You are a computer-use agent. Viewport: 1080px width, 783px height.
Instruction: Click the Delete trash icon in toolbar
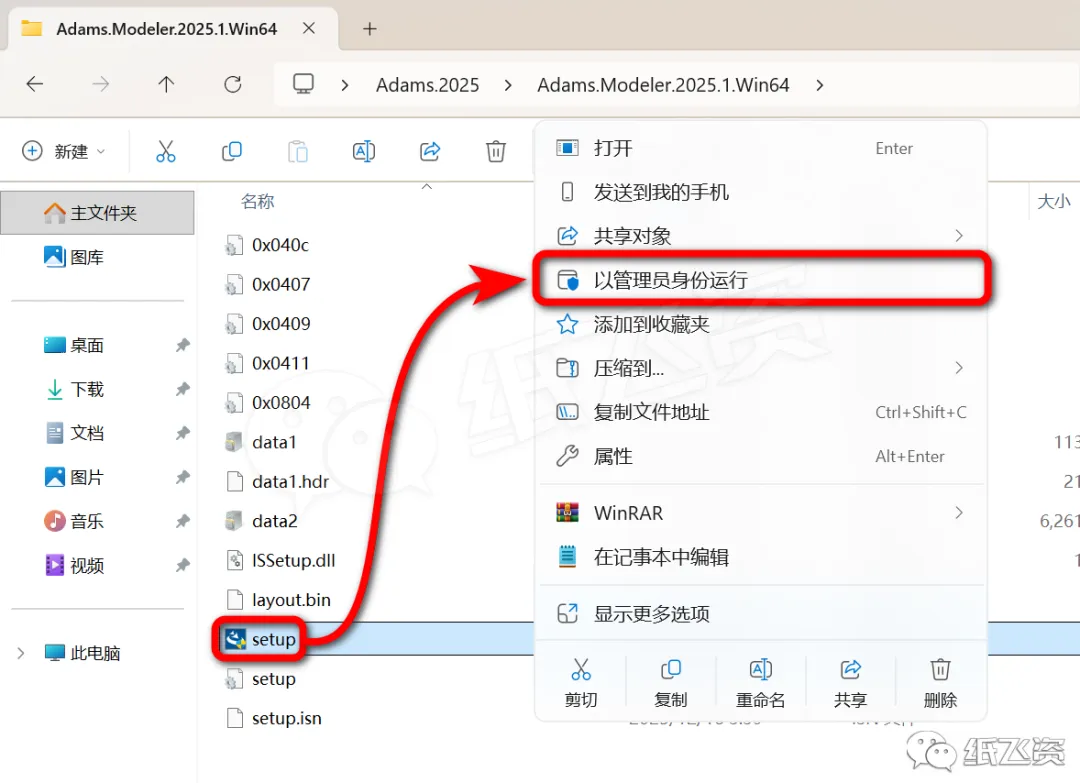496,151
